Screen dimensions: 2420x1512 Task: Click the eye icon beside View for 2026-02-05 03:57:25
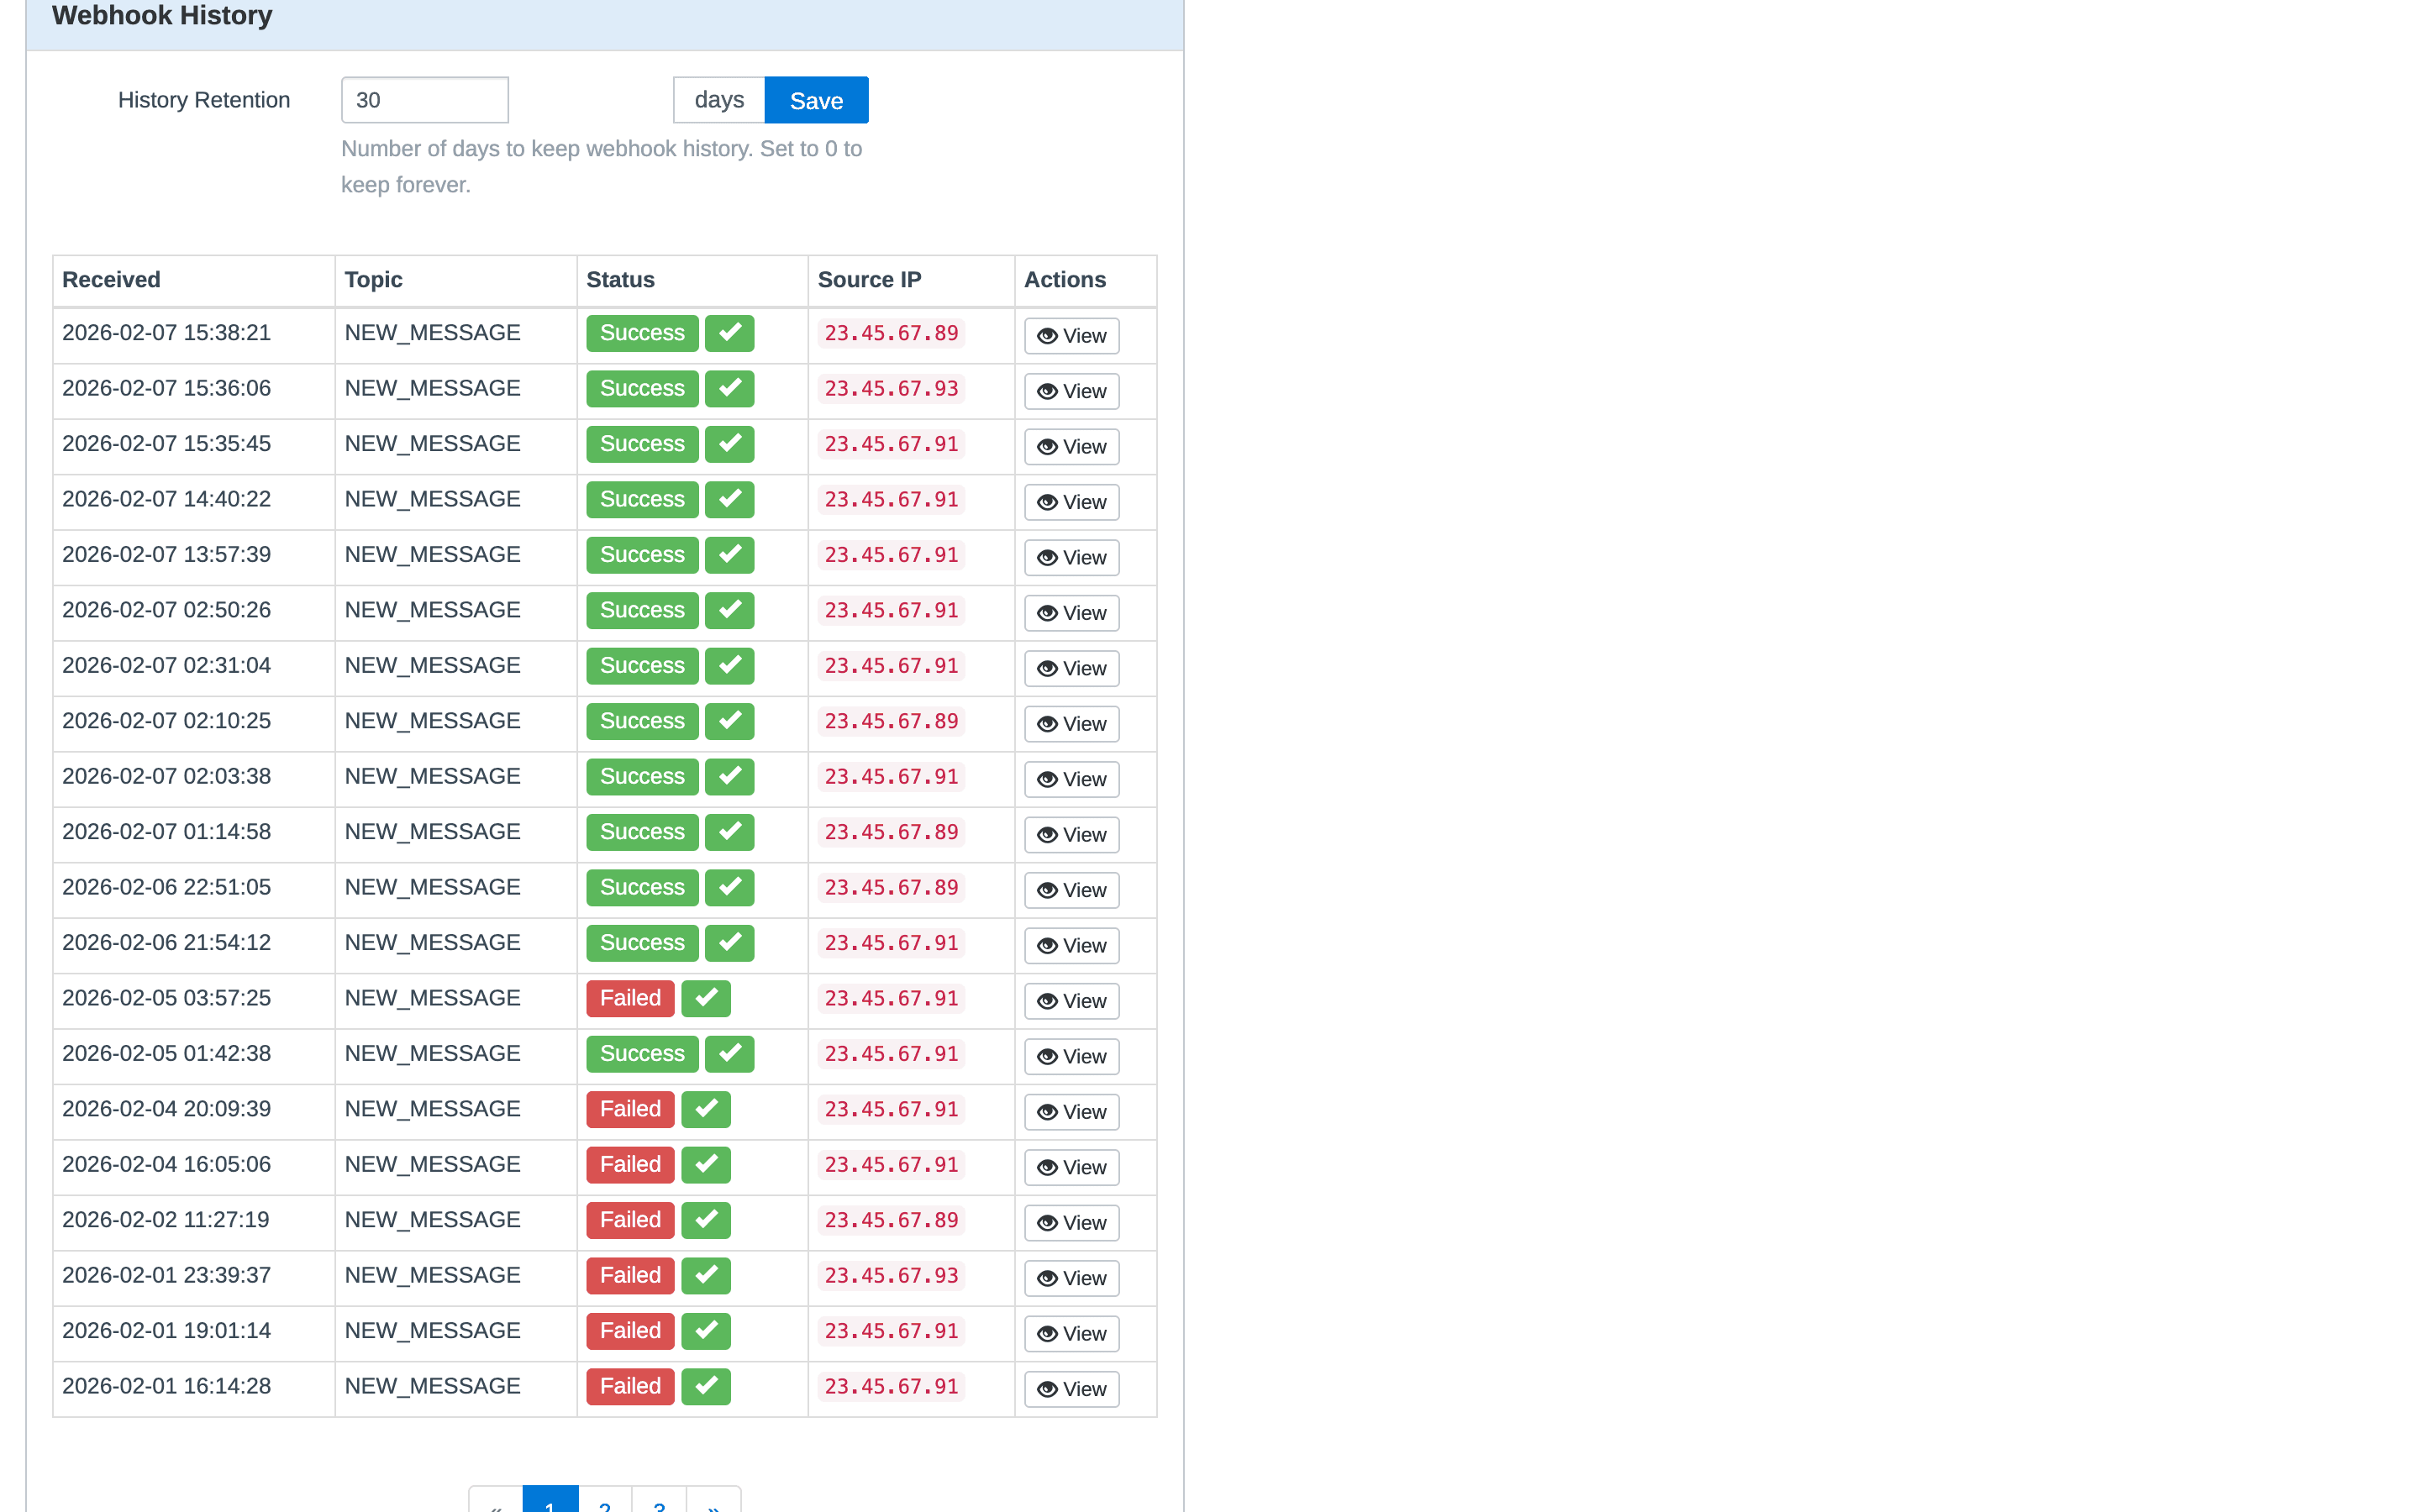click(x=1047, y=1001)
